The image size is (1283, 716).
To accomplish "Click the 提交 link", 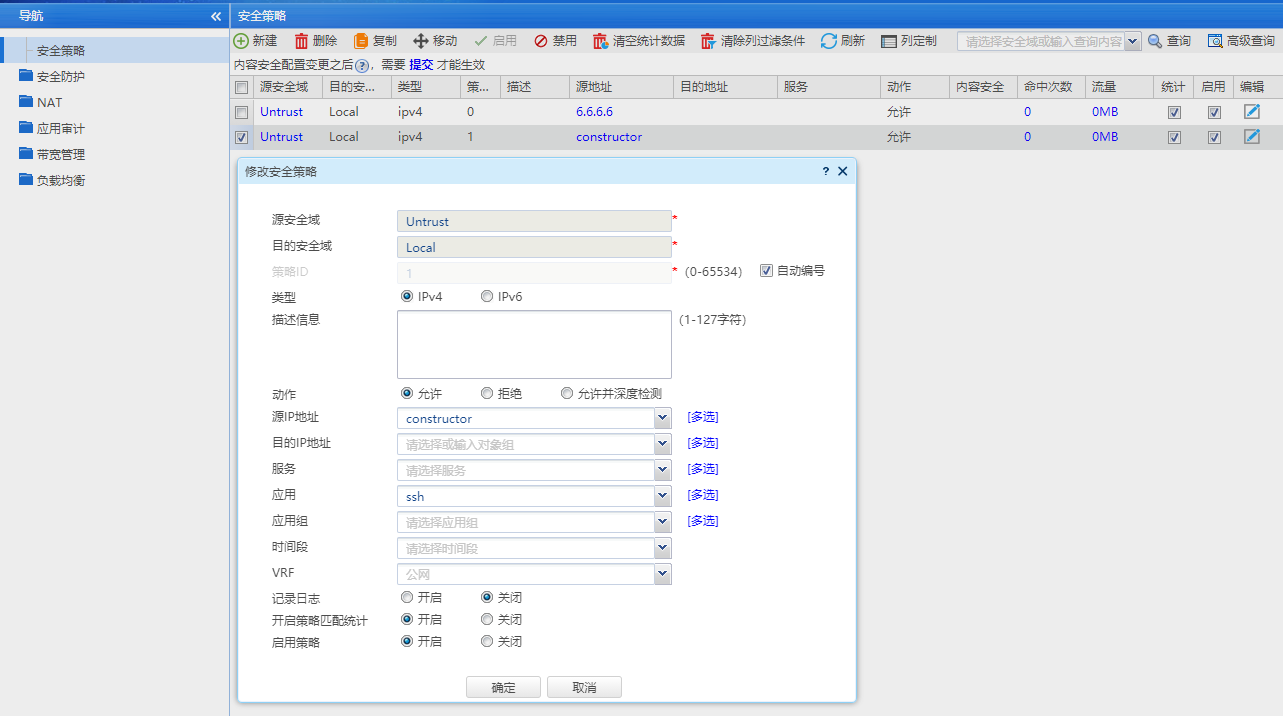I will click(421, 64).
